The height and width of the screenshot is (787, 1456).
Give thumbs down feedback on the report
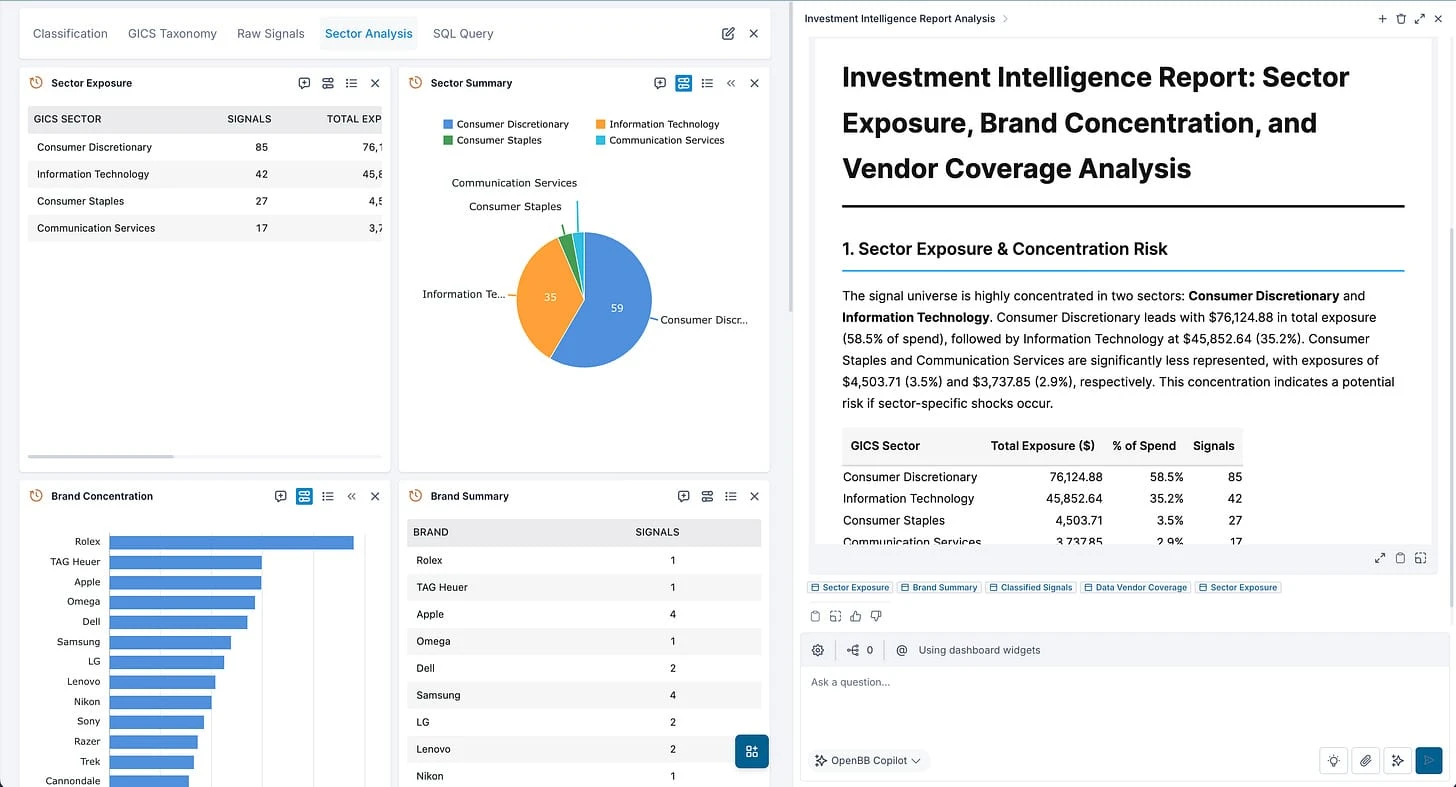(877, 616)
